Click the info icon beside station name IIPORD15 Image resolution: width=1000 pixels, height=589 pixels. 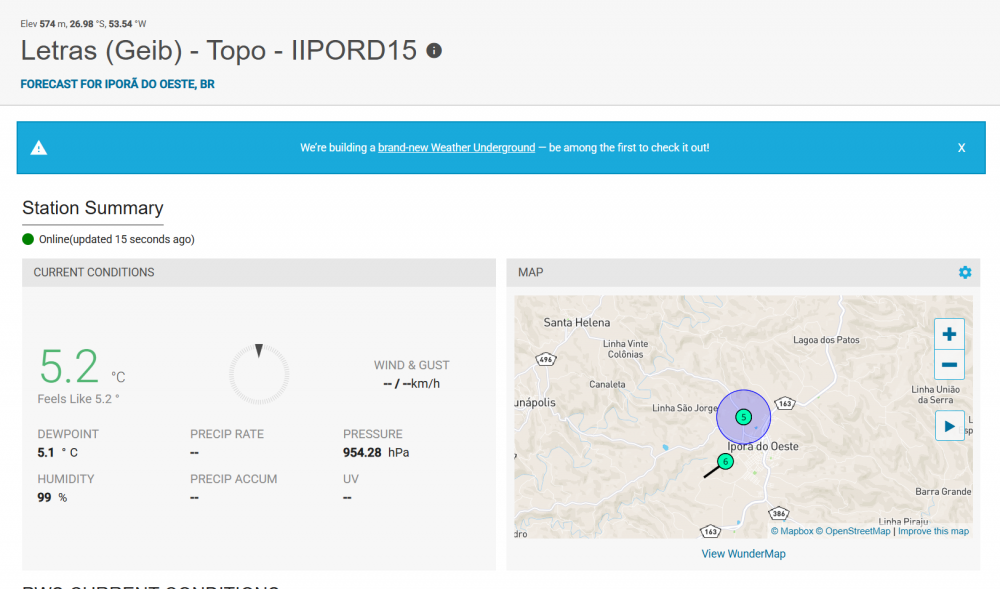point(434,50)
